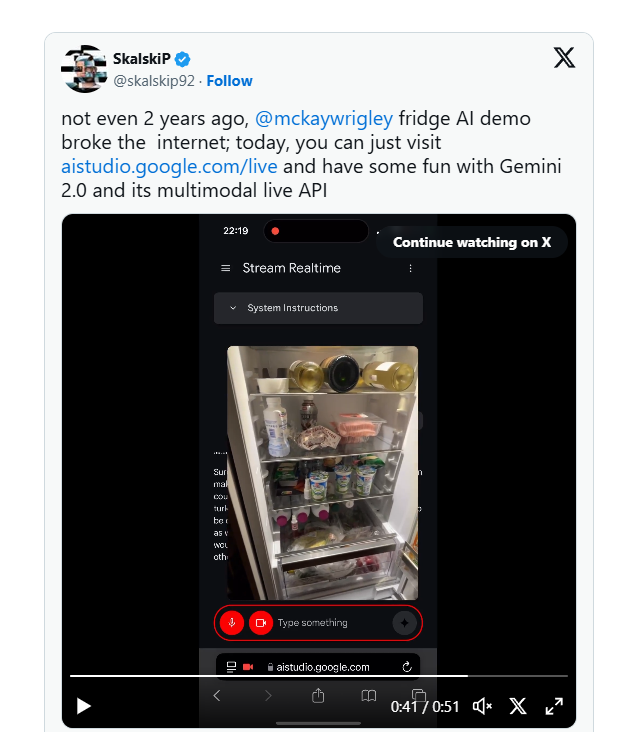Unmute the video sound
This screenshot has width=630, height=732.
click(483, 706)
